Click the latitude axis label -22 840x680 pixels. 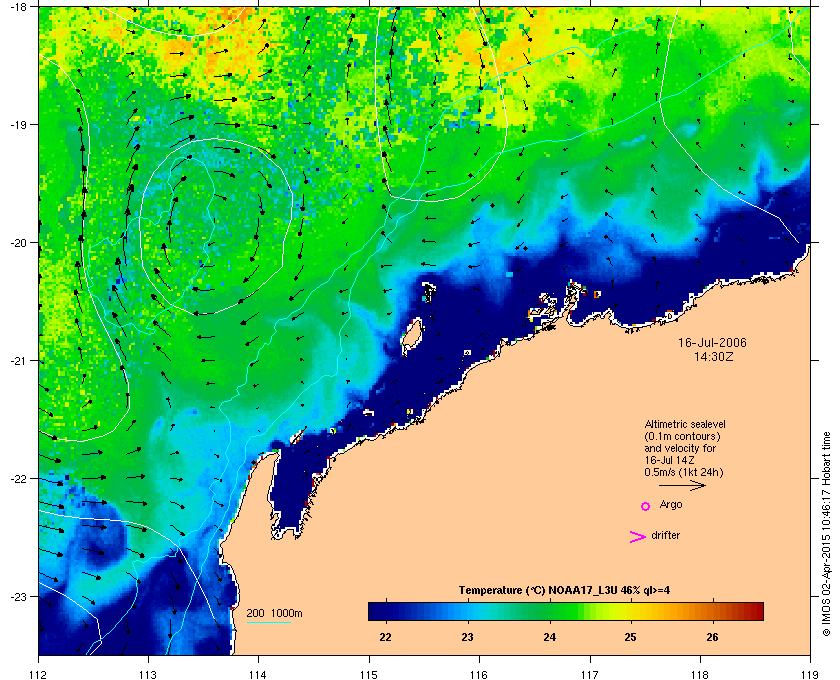pos(18,478)
